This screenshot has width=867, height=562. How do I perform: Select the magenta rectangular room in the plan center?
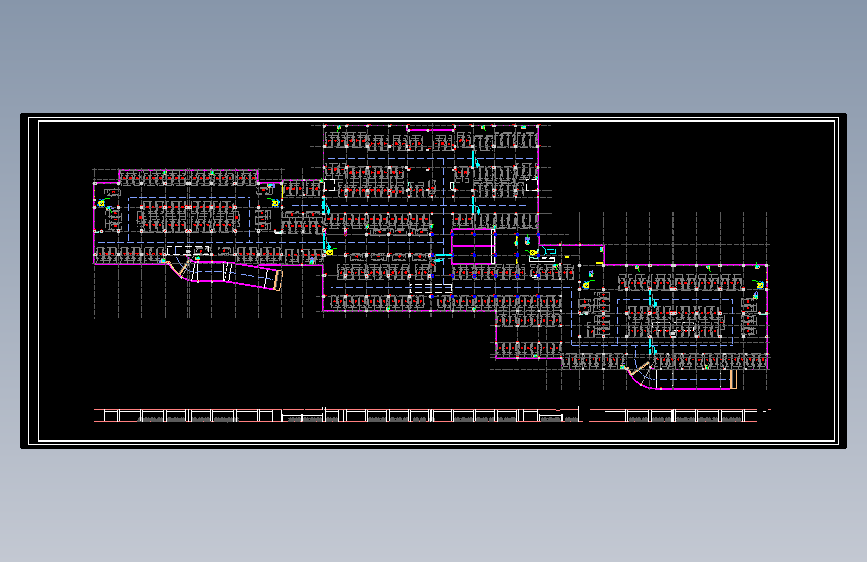(x=473, y=246)
